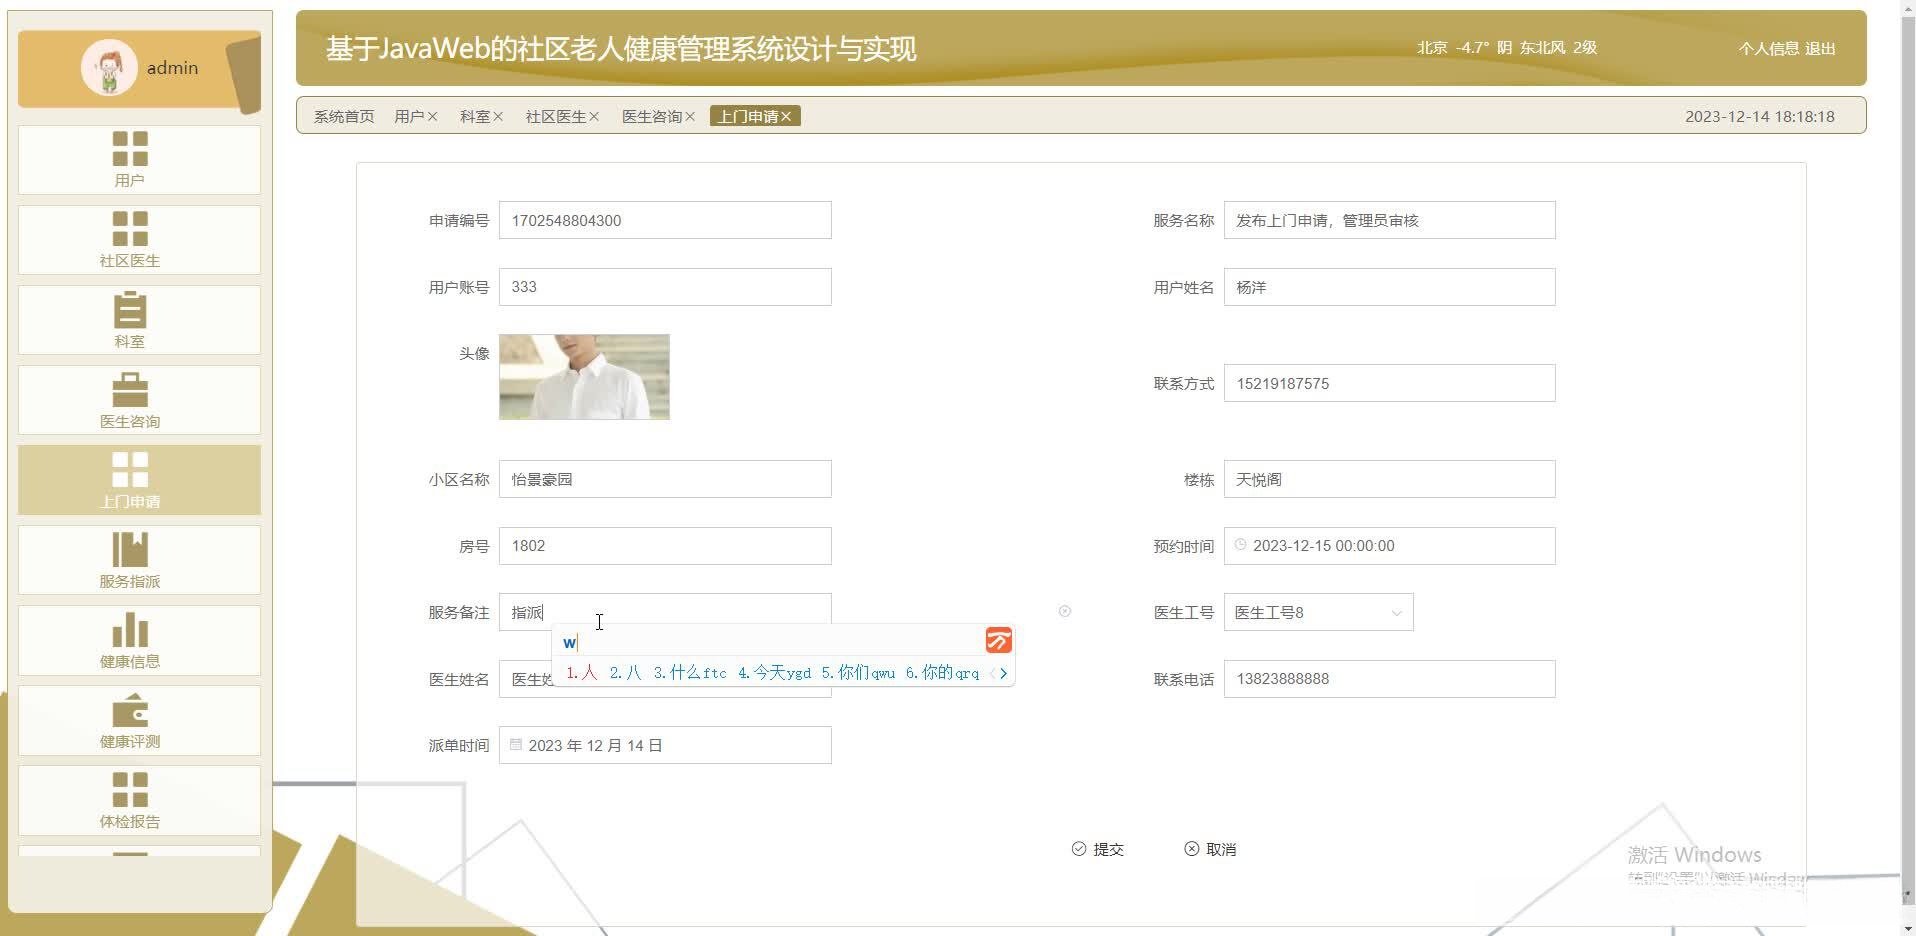Screen dimensions: 1916x936
Task: Click the admin avatar picture
Action: [109, 68]
